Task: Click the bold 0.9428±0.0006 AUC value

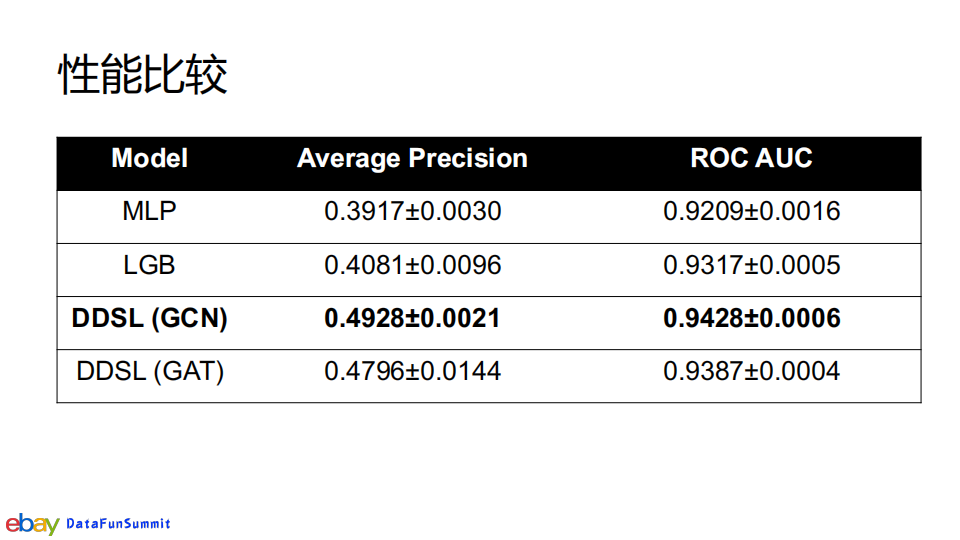Action: point(751,319)
